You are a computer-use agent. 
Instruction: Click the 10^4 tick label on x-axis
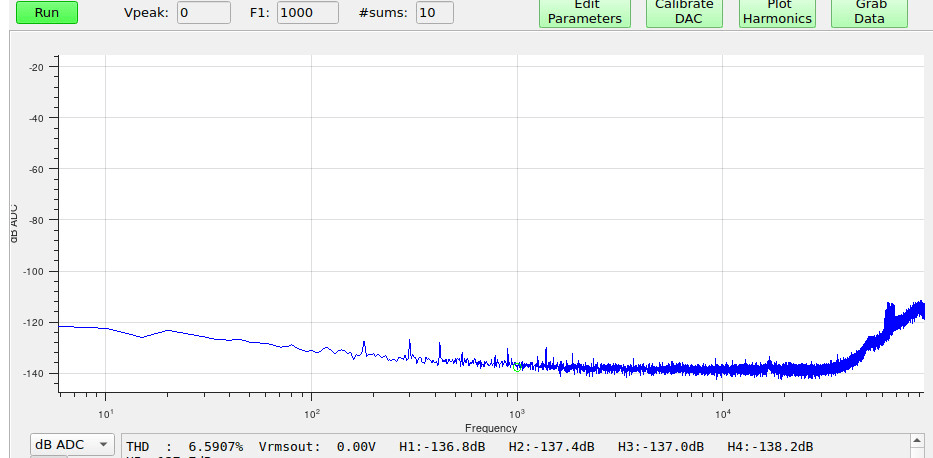click(x=722, y=412)
